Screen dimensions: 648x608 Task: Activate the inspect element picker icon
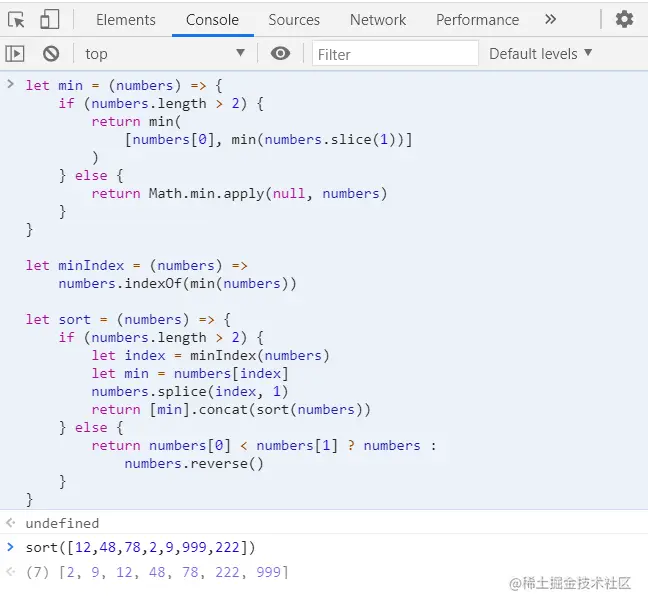pos(17,20)
